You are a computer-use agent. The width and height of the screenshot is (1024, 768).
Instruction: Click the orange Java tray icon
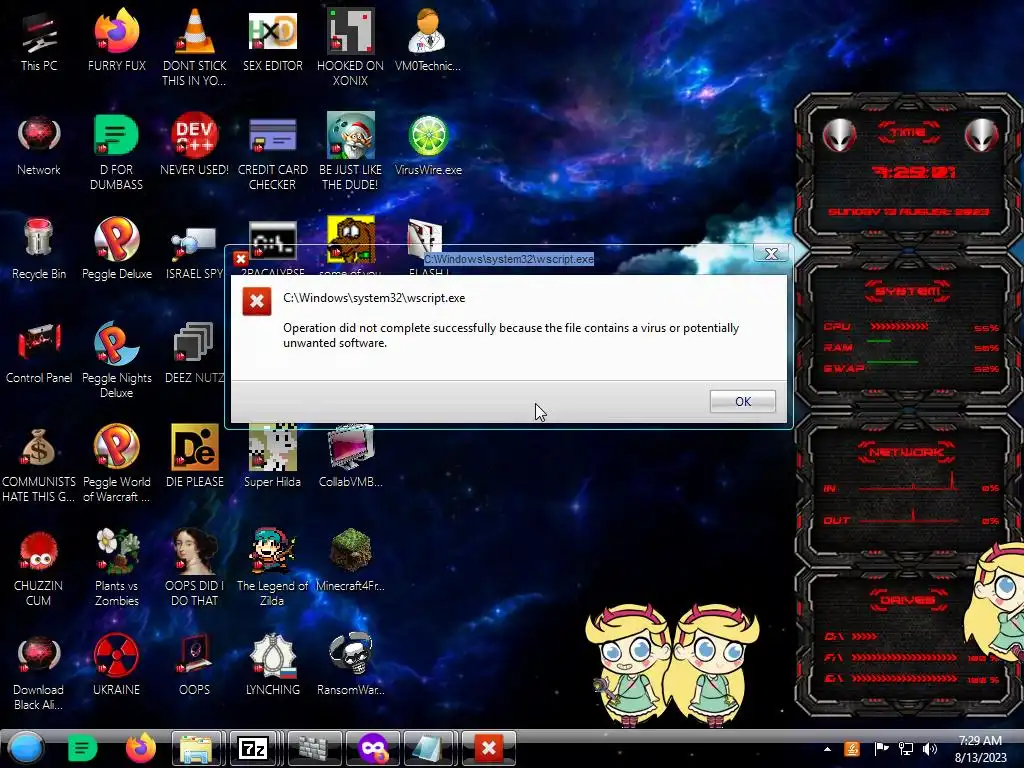click(852, 749)
